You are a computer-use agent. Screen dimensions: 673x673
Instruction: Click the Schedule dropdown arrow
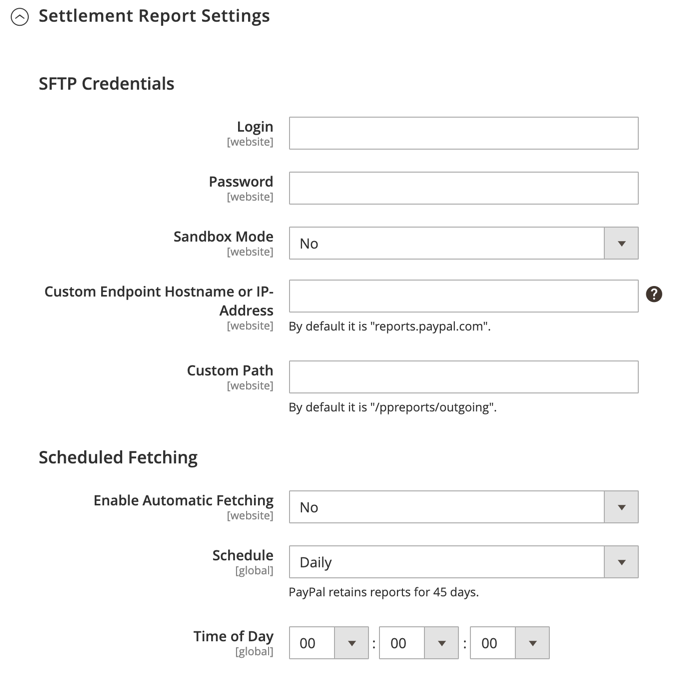click(621, 562)
